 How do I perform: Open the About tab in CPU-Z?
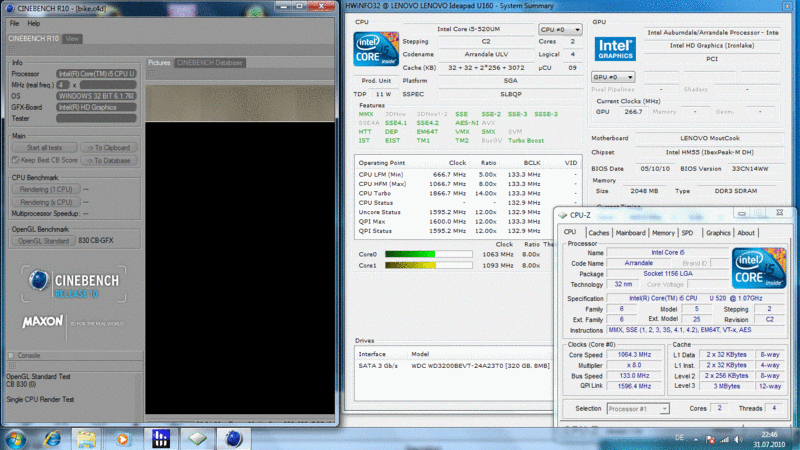click(x=746, y=233)
